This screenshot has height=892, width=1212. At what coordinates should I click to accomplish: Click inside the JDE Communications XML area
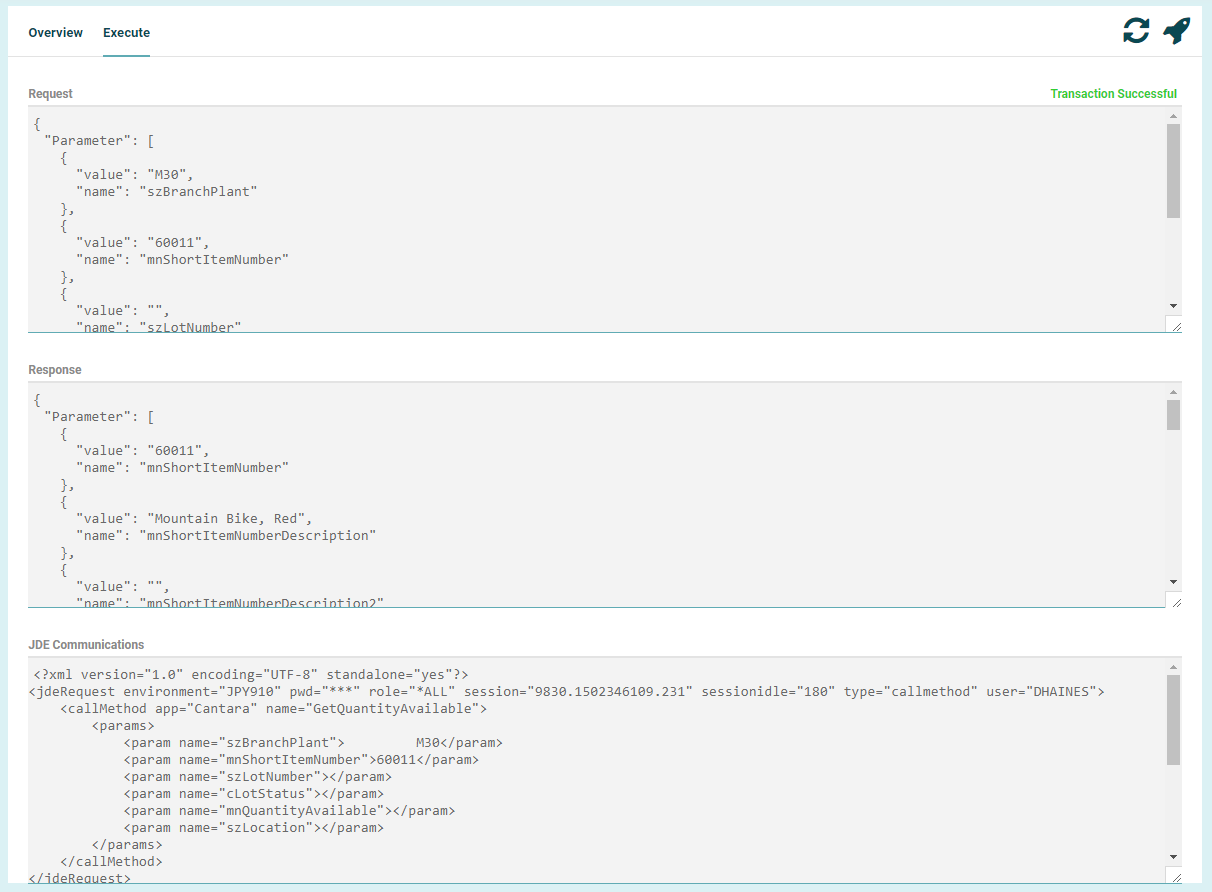pyautogui.click(x=600, y=770)
